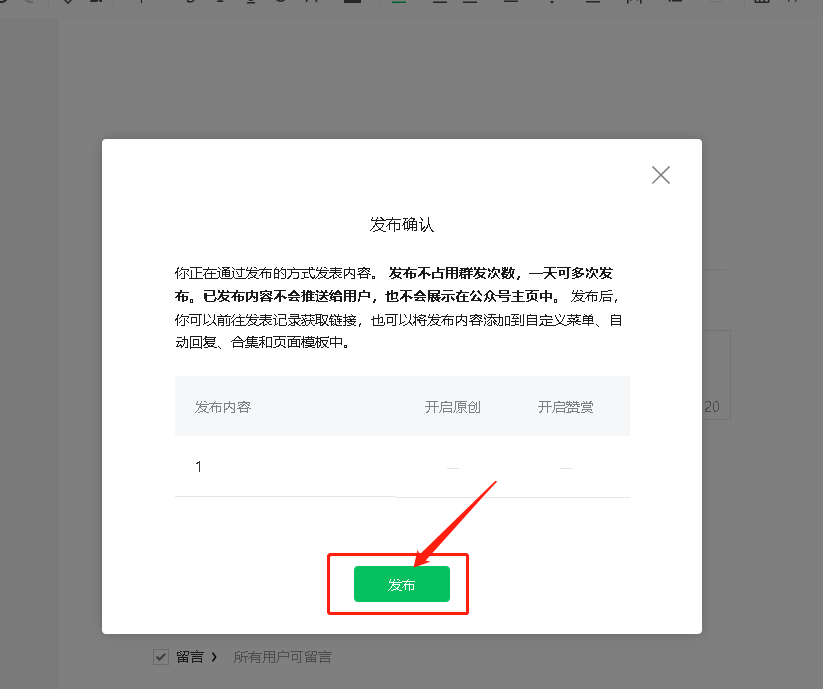Image resolution: width=823 pixels, height=689 pixels.
Task: Expand the 留言 chevron arrow
Action: (x=214, y=657)
